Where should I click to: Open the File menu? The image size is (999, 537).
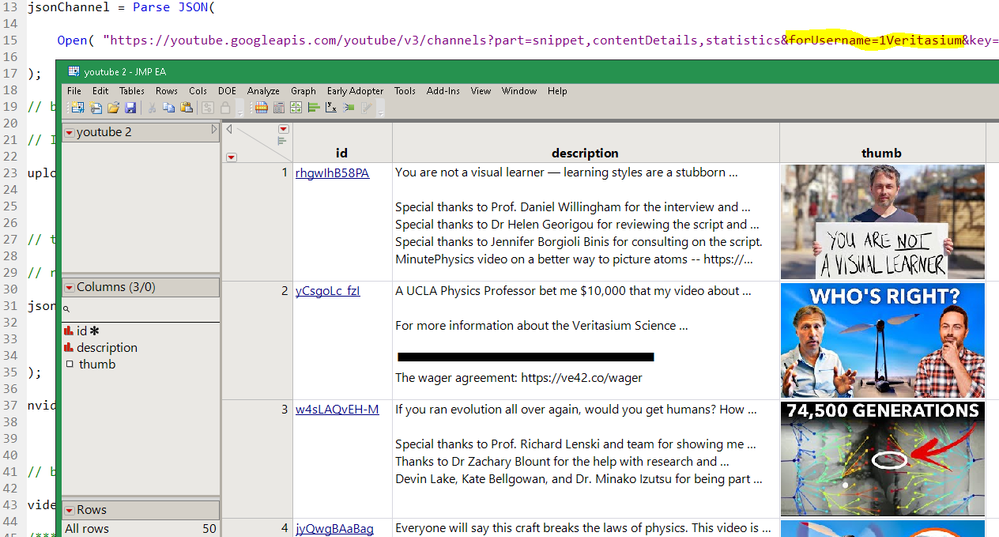tap(74, 91)
